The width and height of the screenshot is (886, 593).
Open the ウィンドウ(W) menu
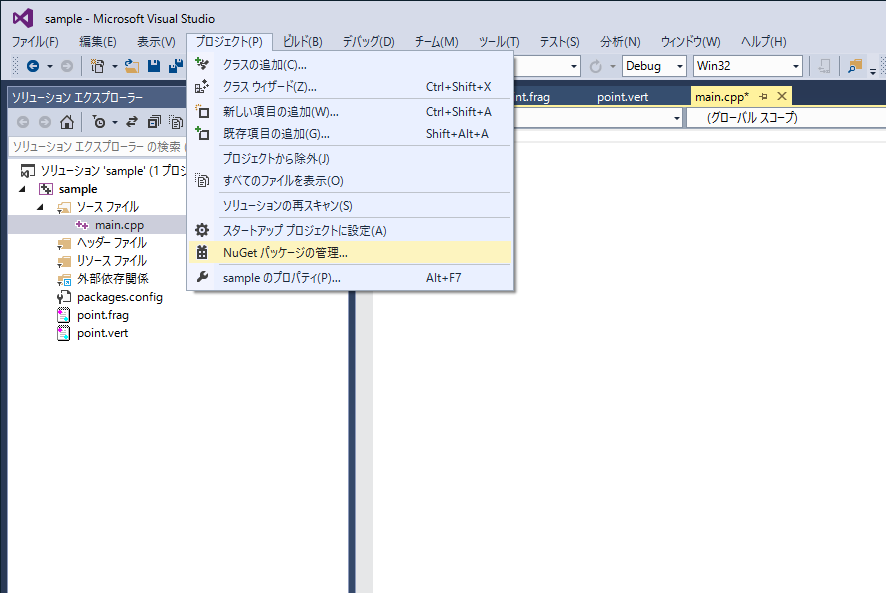tap(690, 42)
